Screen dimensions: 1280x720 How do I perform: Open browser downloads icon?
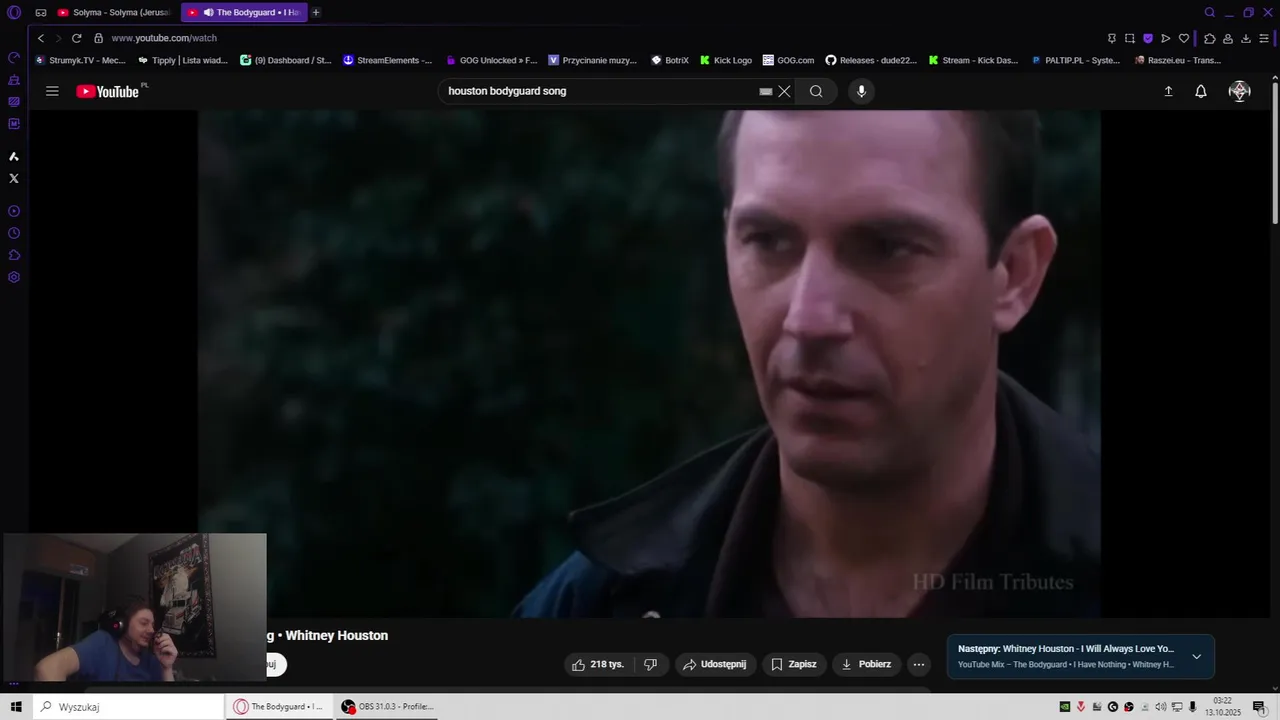[x=1246, y=38]
